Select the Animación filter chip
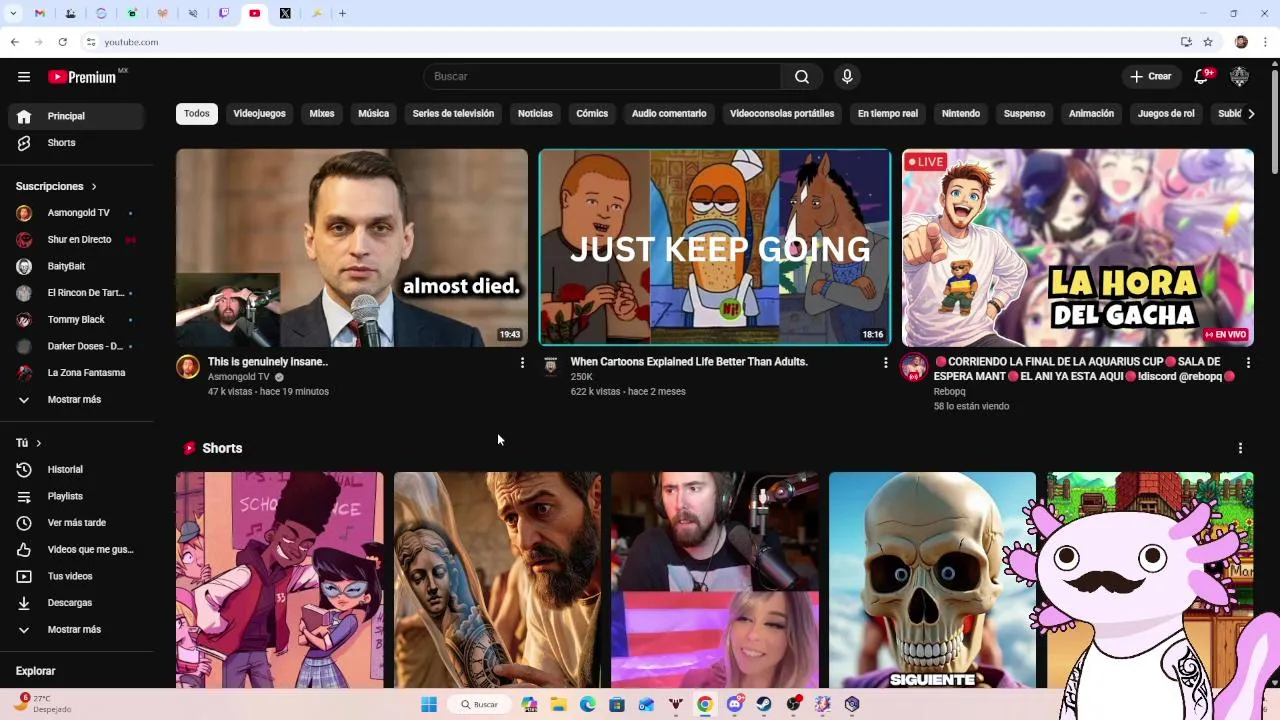Screen dimensions: 1280x720 pos(1091,114)
